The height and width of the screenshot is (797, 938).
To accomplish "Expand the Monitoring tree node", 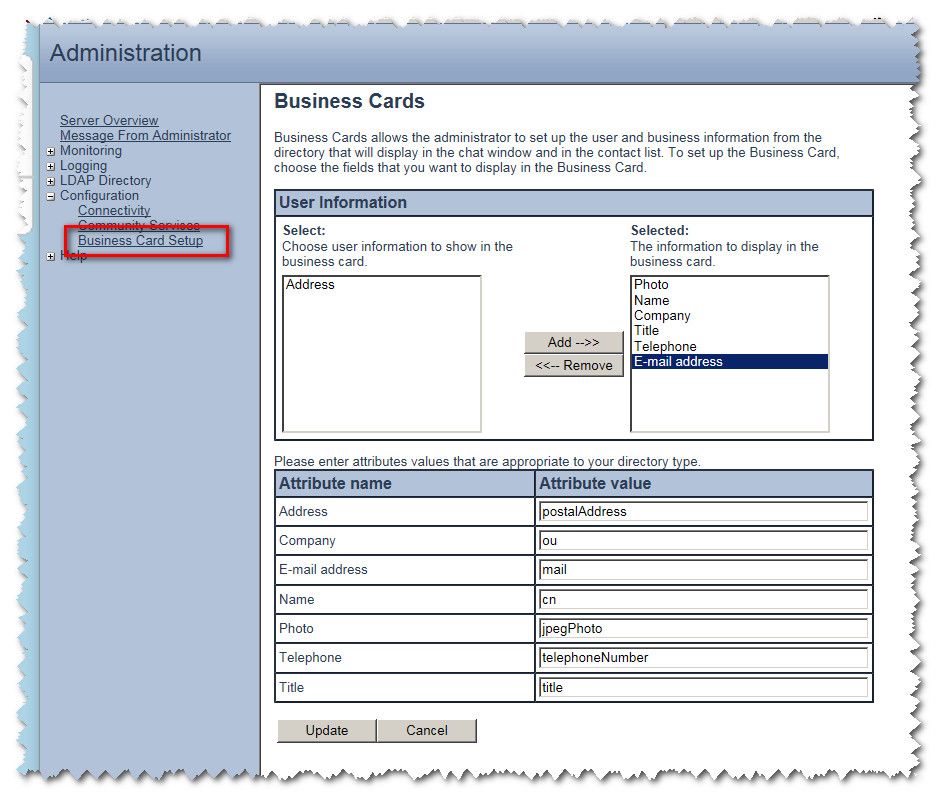I will tap(51, 151).
